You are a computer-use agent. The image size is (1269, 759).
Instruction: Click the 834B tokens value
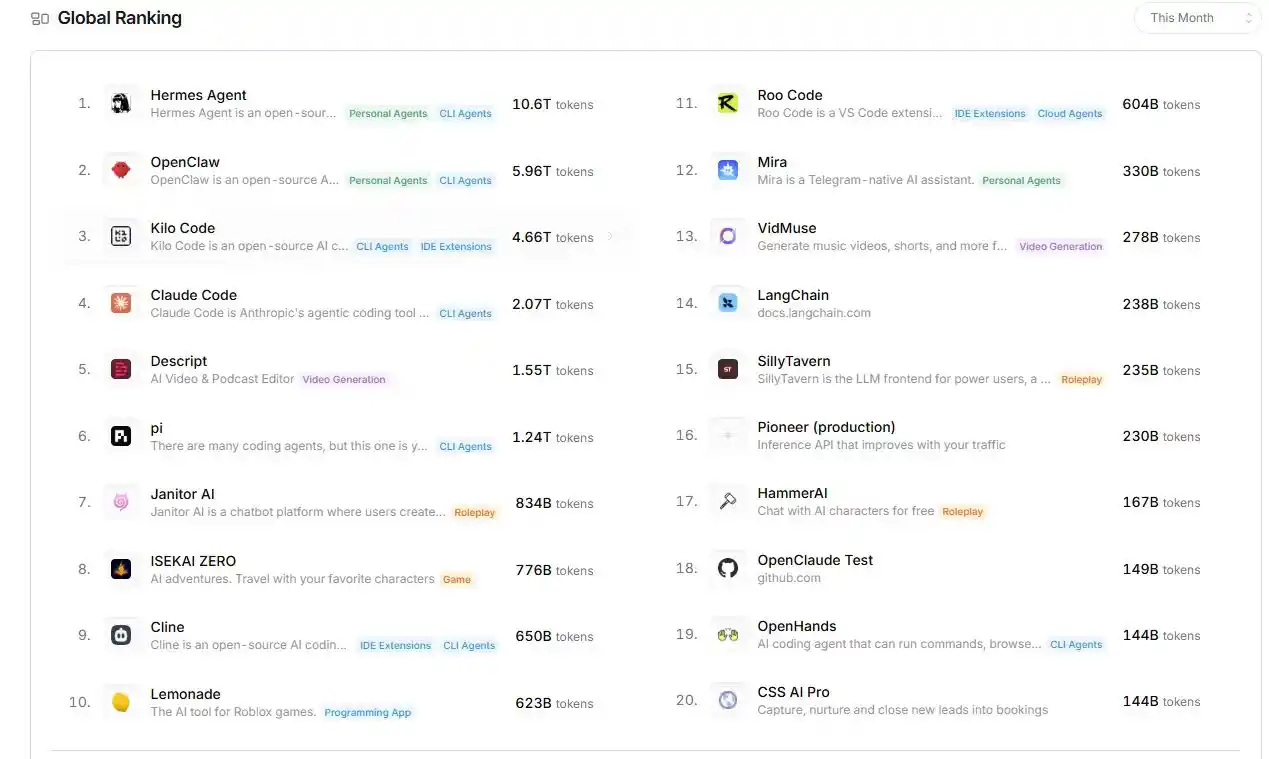554,503
